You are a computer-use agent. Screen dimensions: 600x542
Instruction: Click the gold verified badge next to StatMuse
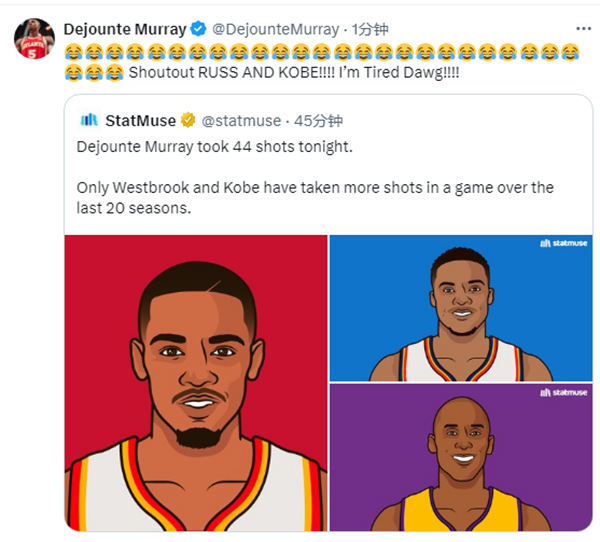pos(187,121)
